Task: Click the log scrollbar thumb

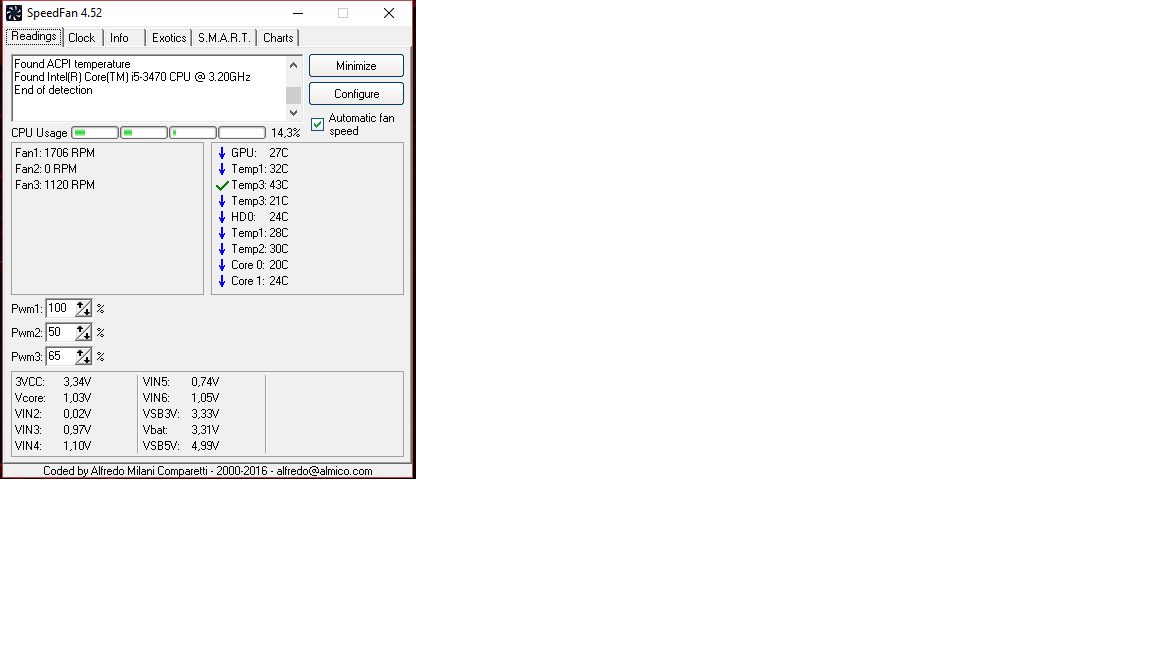Action: [293, 96]
